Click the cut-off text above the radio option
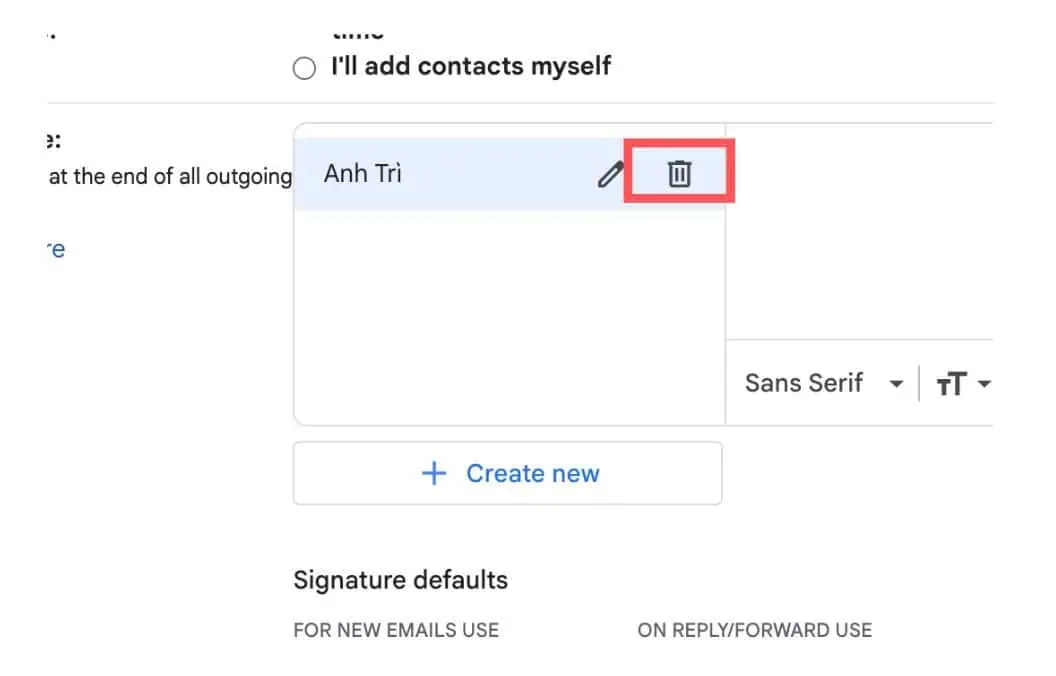The image size is (1056, 676). (x=357, y=33)
